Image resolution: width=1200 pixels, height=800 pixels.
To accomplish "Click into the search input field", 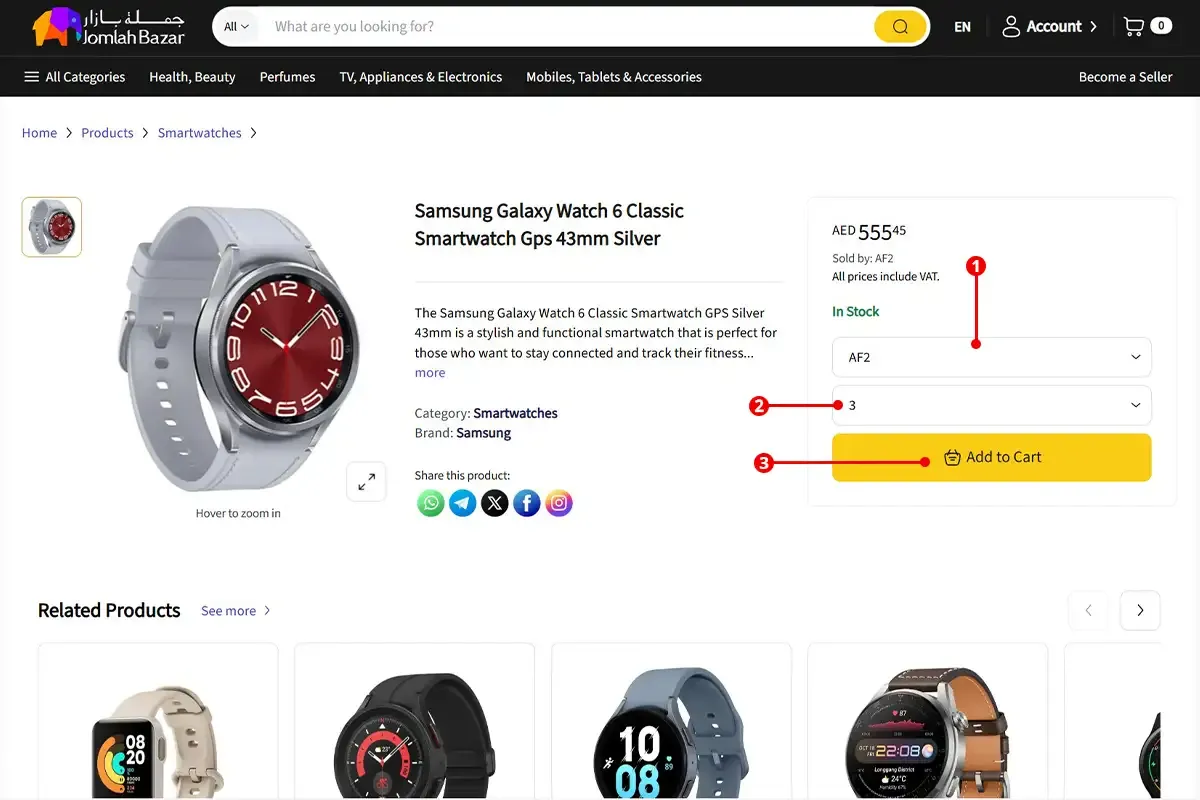I will click(x=560, y=27).
